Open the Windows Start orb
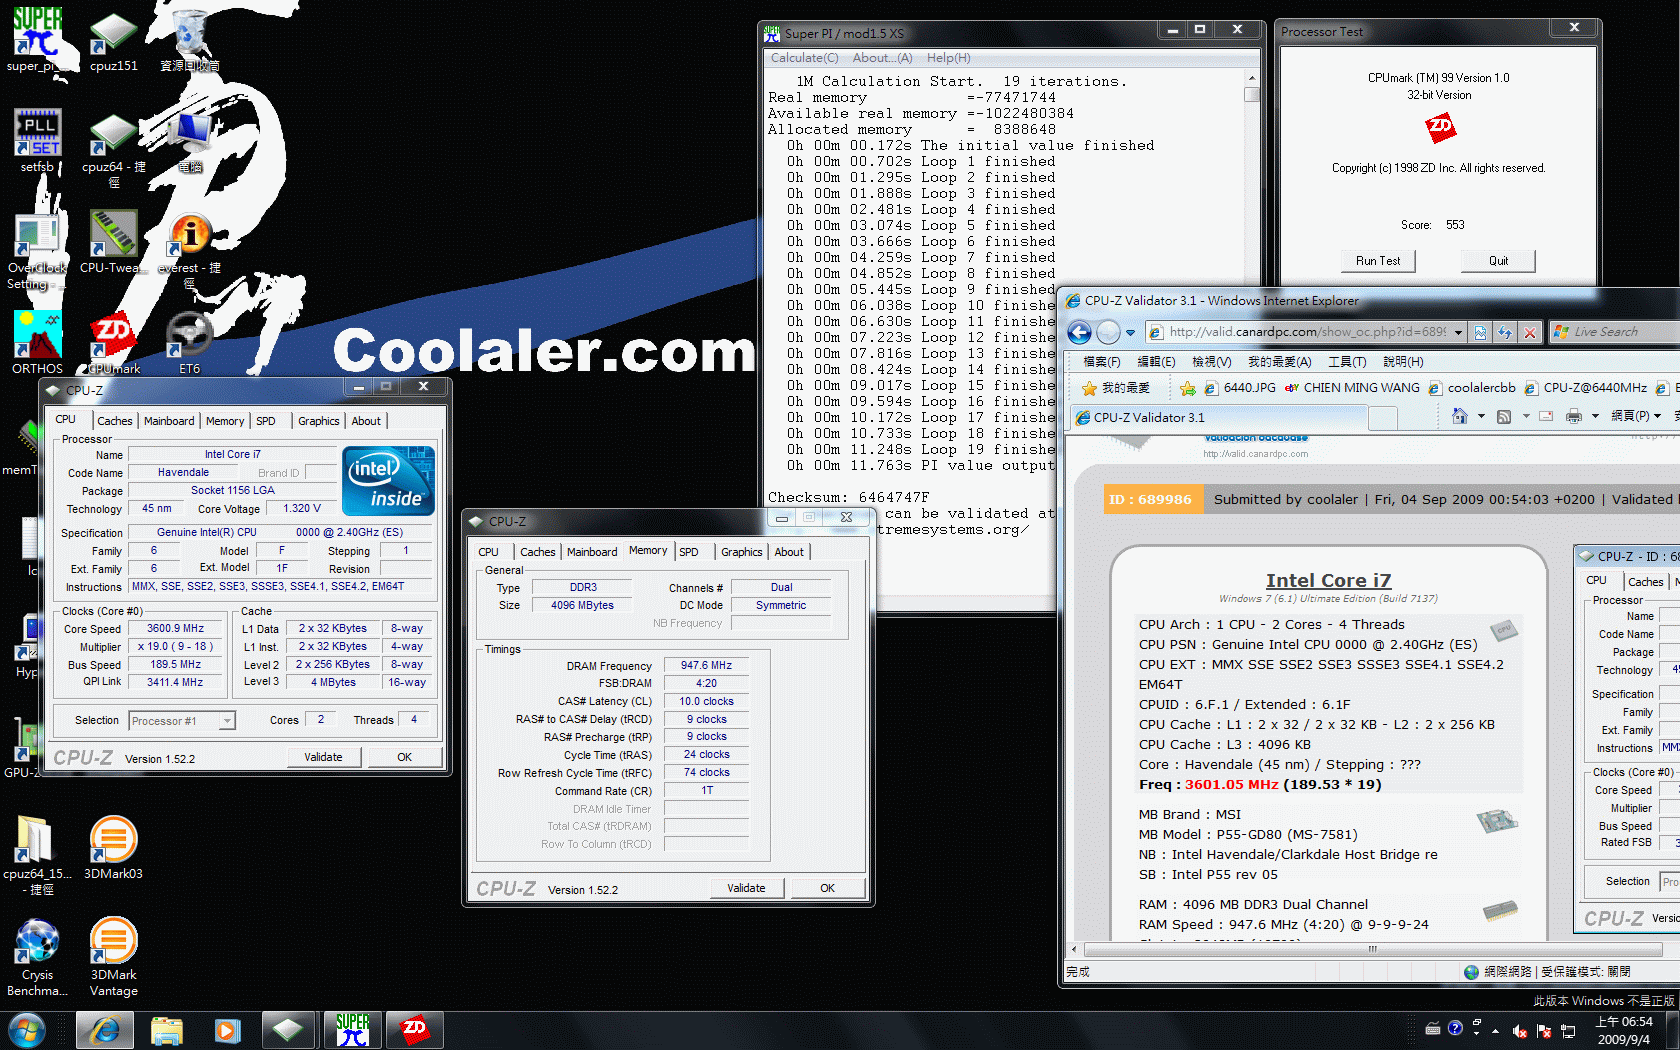Screen dimensions: 1680x1050 tap(26, 1029)
